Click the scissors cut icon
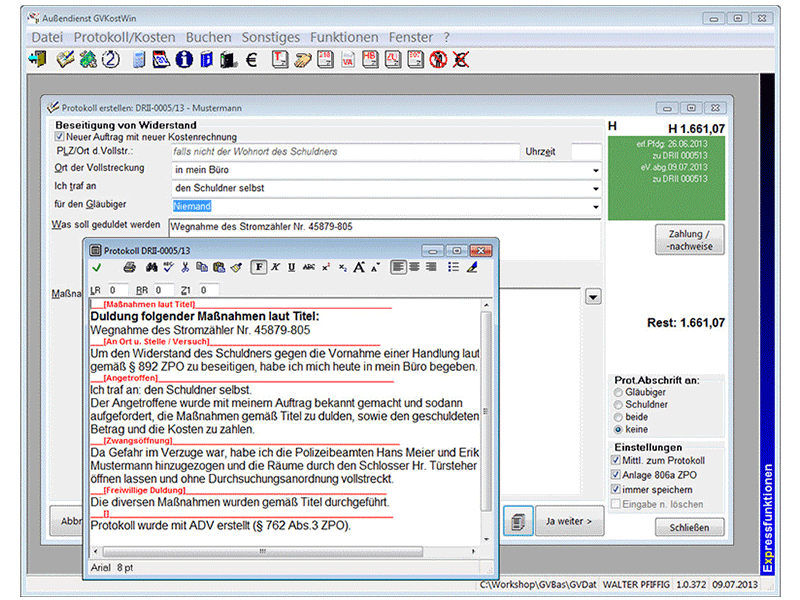Screen dimensions: 800x600 point(186,267)
